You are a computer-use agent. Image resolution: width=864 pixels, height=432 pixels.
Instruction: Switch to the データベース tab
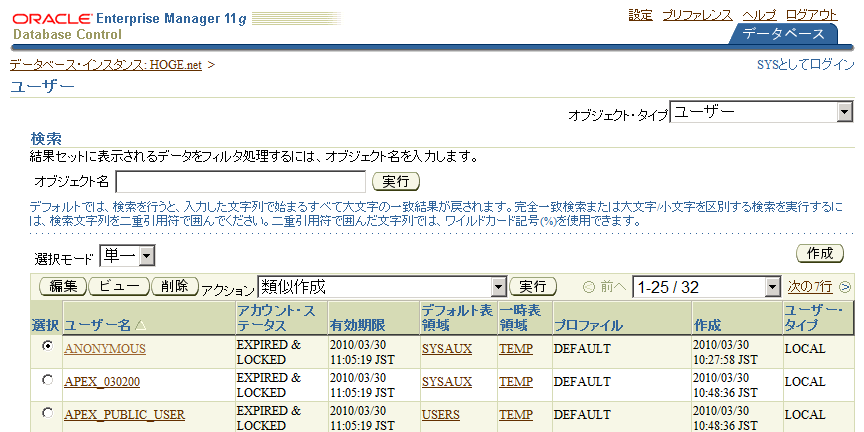pyautogui.click(x=783, y=34)
